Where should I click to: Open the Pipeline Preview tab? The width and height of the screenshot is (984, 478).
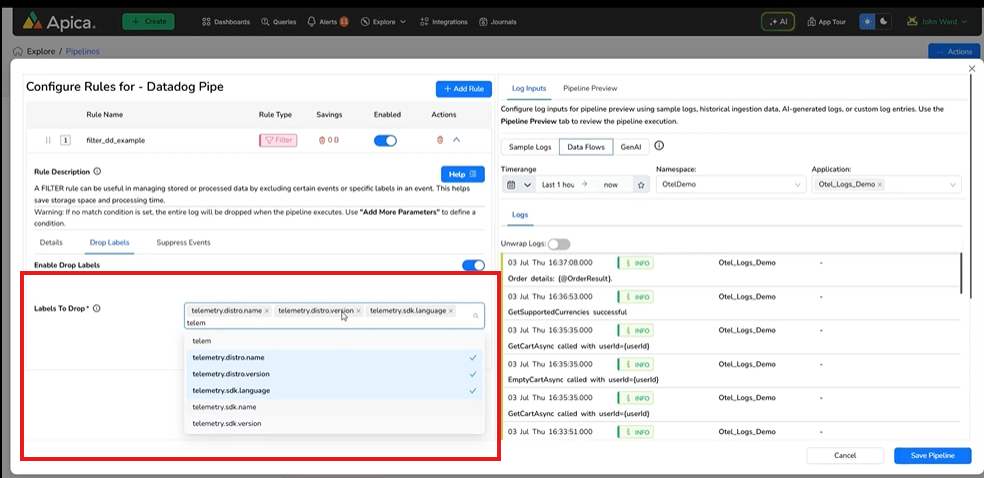pyautogui.click(x=590, y=88)
